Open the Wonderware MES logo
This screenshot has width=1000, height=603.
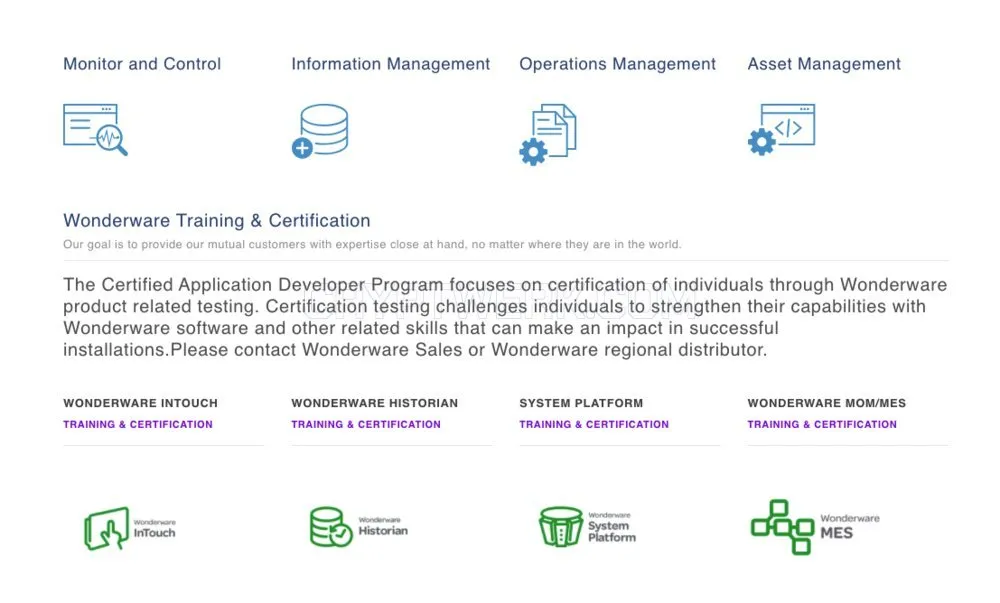pyautogui.click(x=815, y=527)
